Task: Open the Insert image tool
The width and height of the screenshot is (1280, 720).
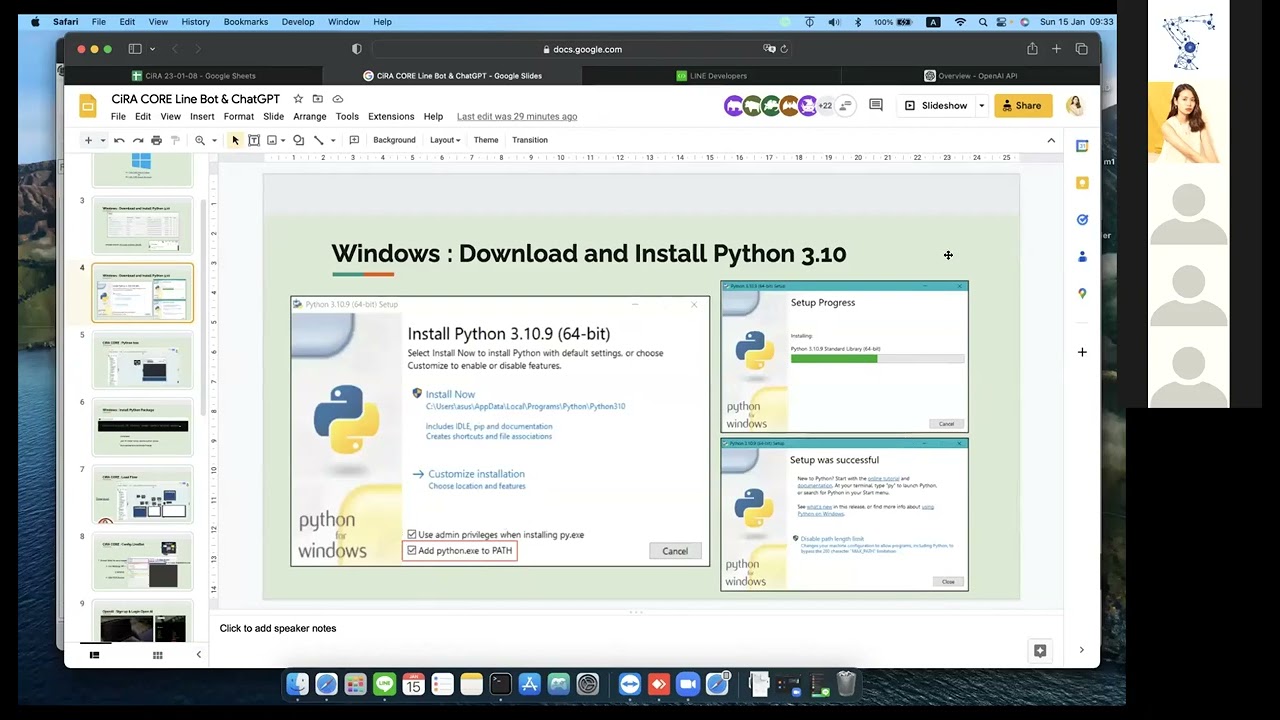Action: click(x=272, y=140)
